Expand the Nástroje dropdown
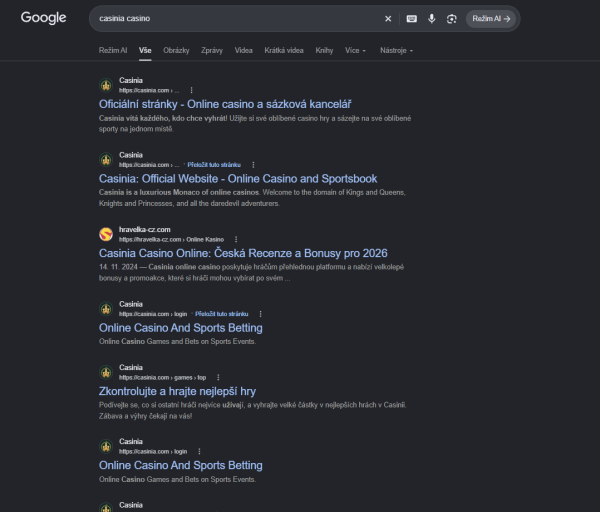The image size is (600, 512). (396, 51)
